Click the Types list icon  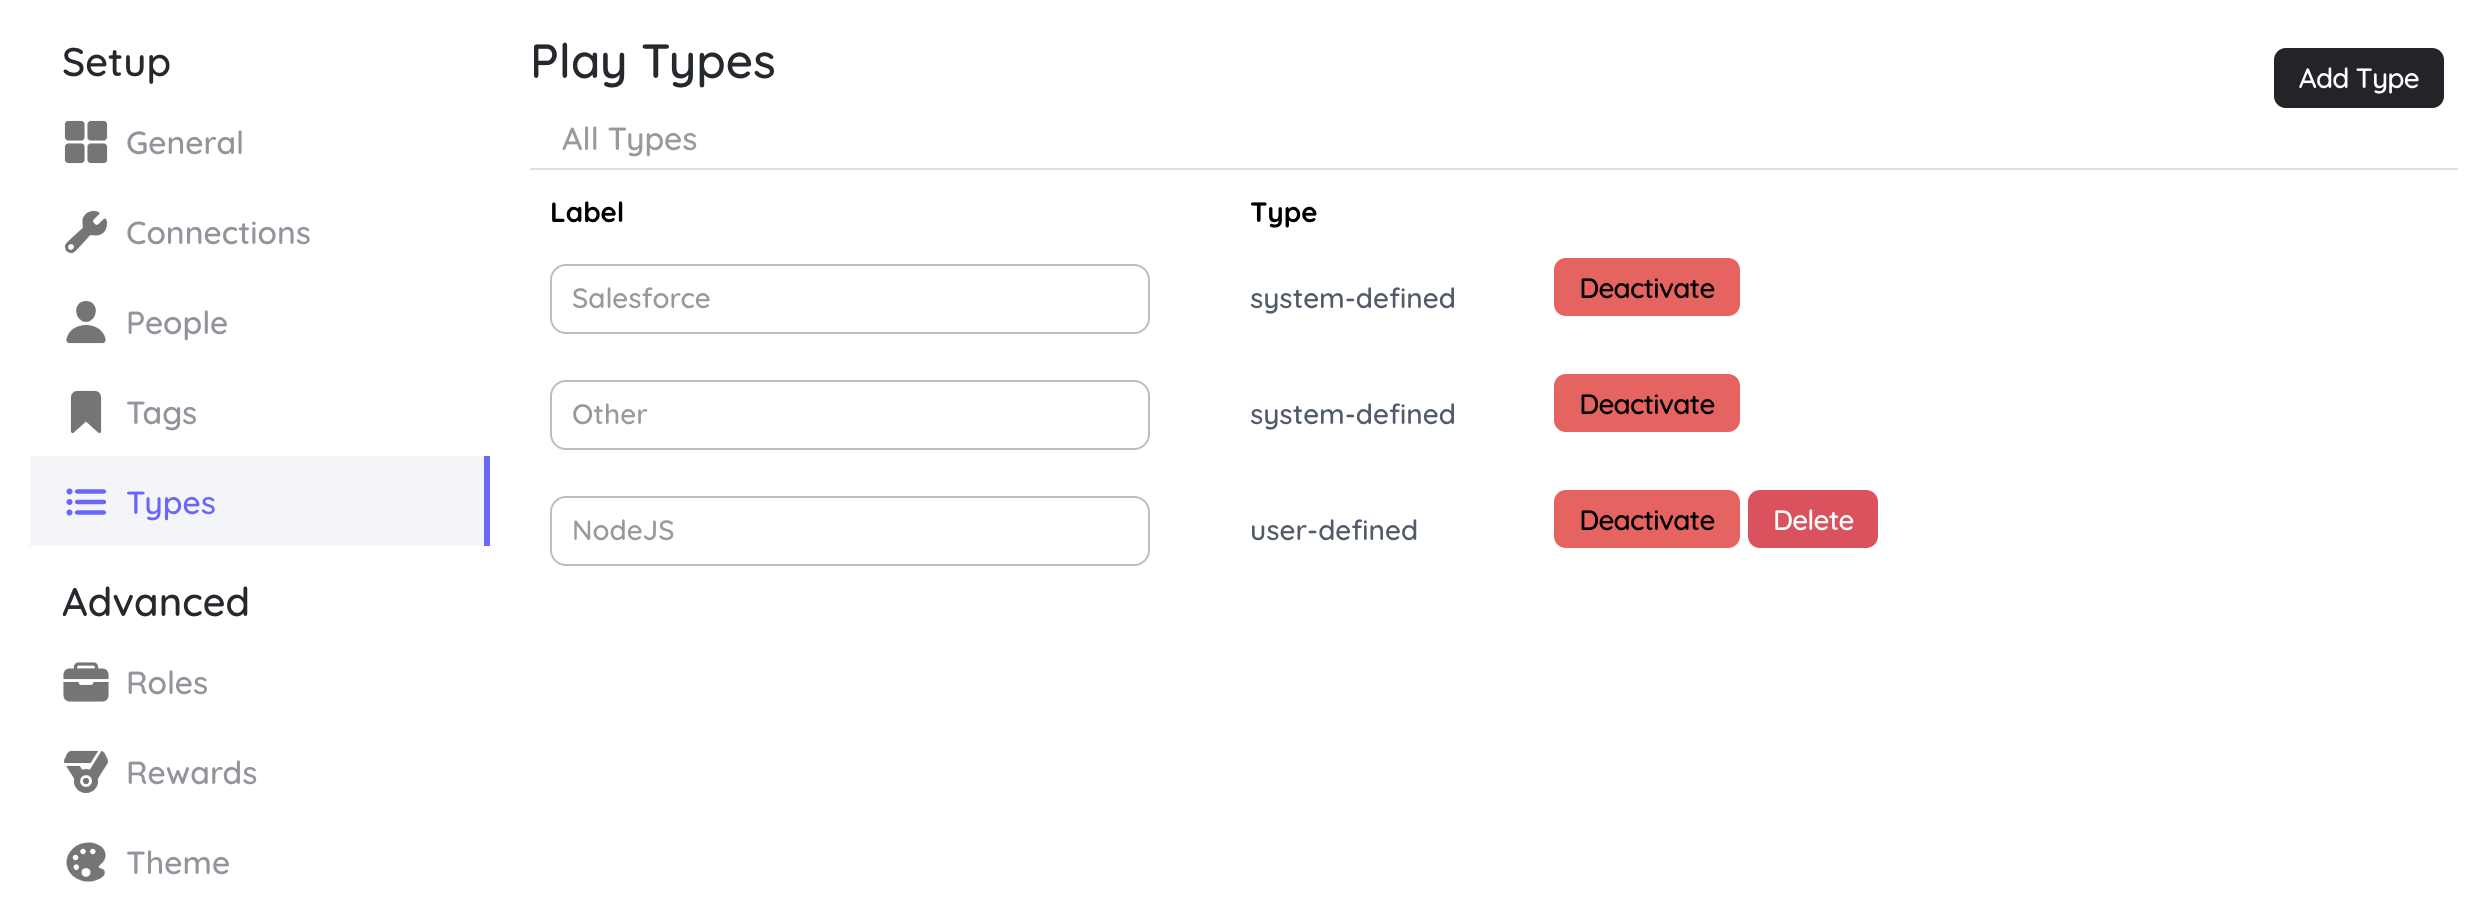(86, 502)
